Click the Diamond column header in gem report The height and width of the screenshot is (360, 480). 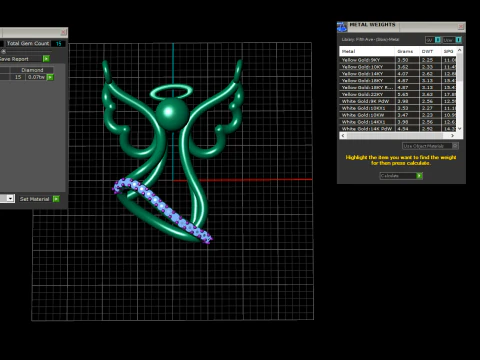point(32,70)
